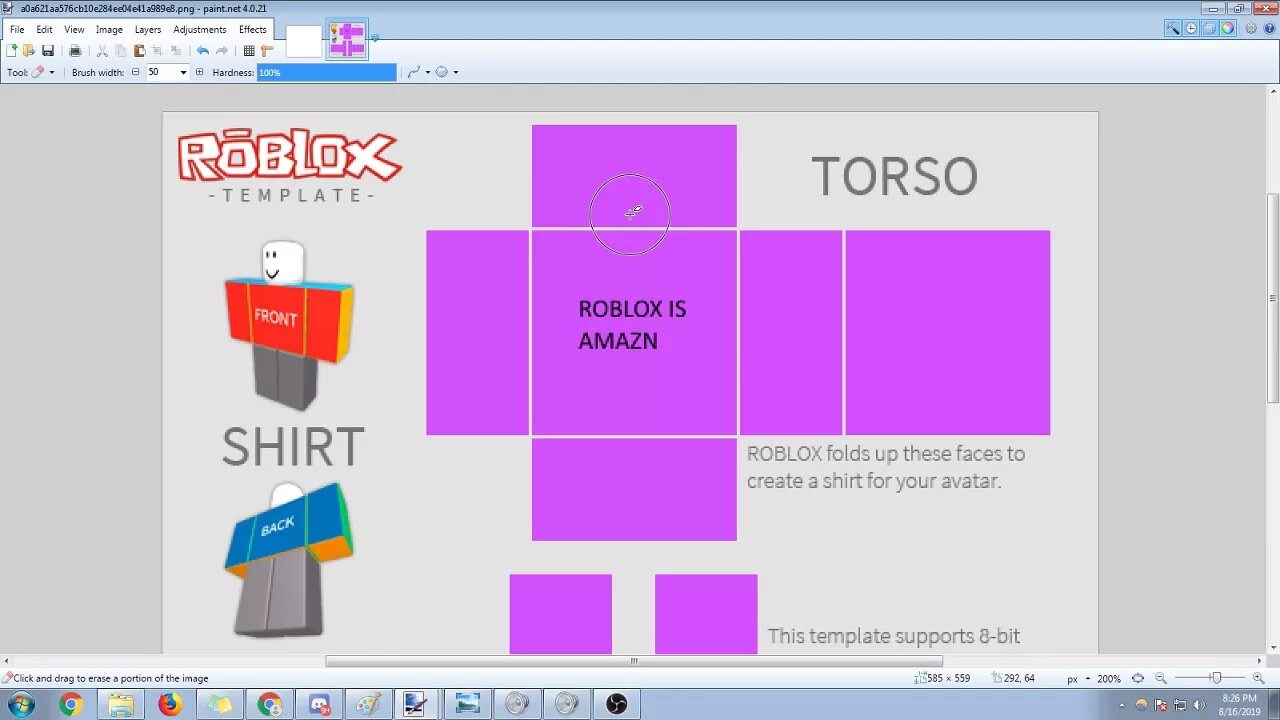Click the zoom to window icon
Screen dimensions: 1280x720
(x=1138, y=678)
